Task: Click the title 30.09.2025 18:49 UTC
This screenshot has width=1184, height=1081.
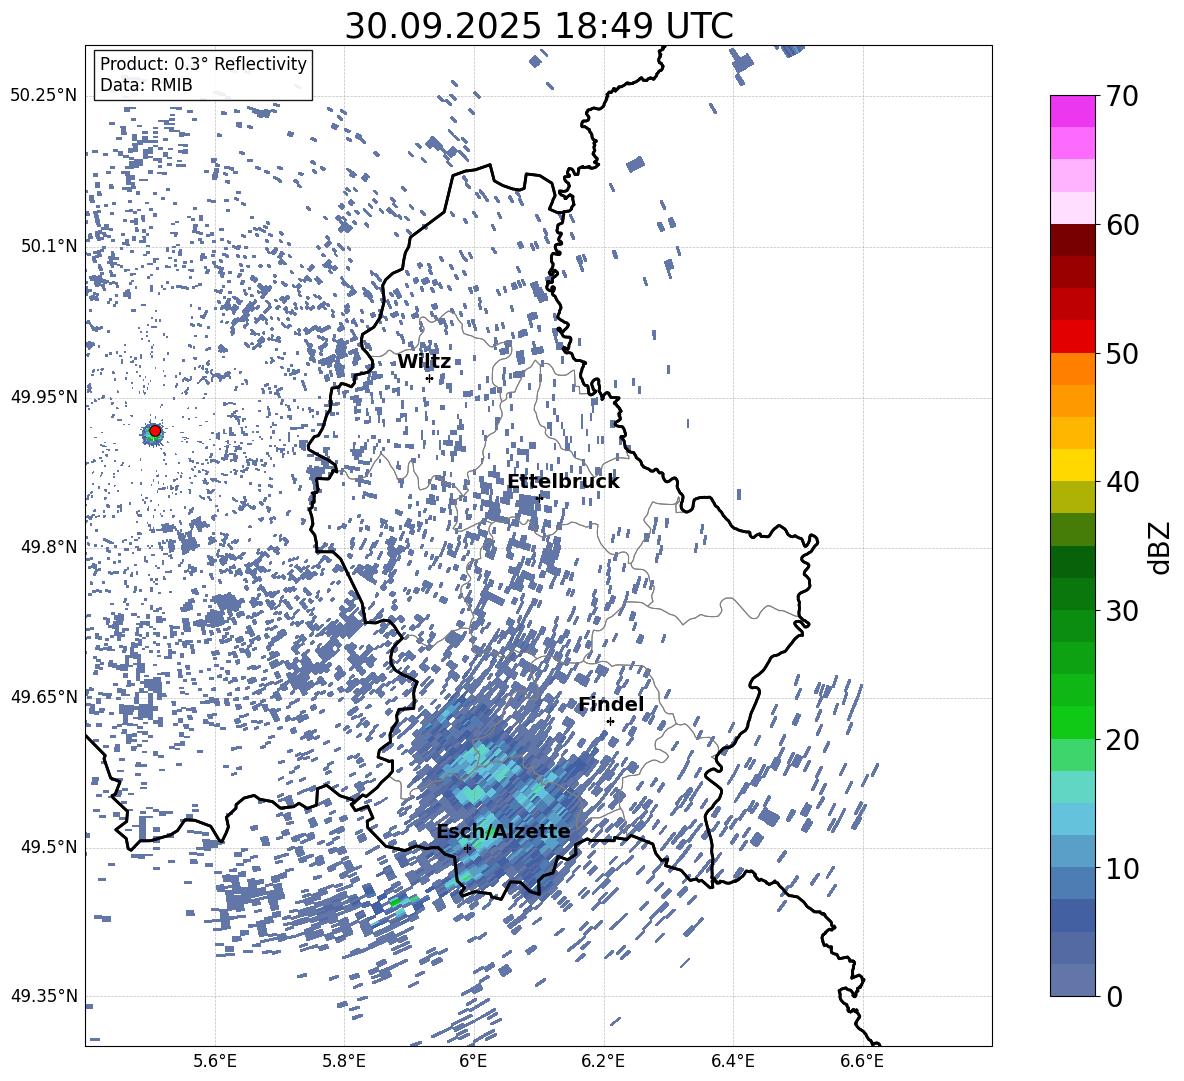Action: click(539, 26)
